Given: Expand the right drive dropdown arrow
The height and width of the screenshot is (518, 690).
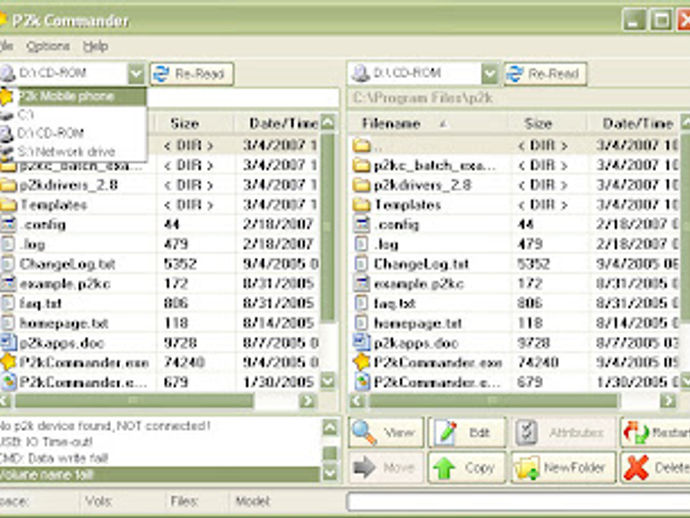Looking at the screenshot, I should 490,73.
